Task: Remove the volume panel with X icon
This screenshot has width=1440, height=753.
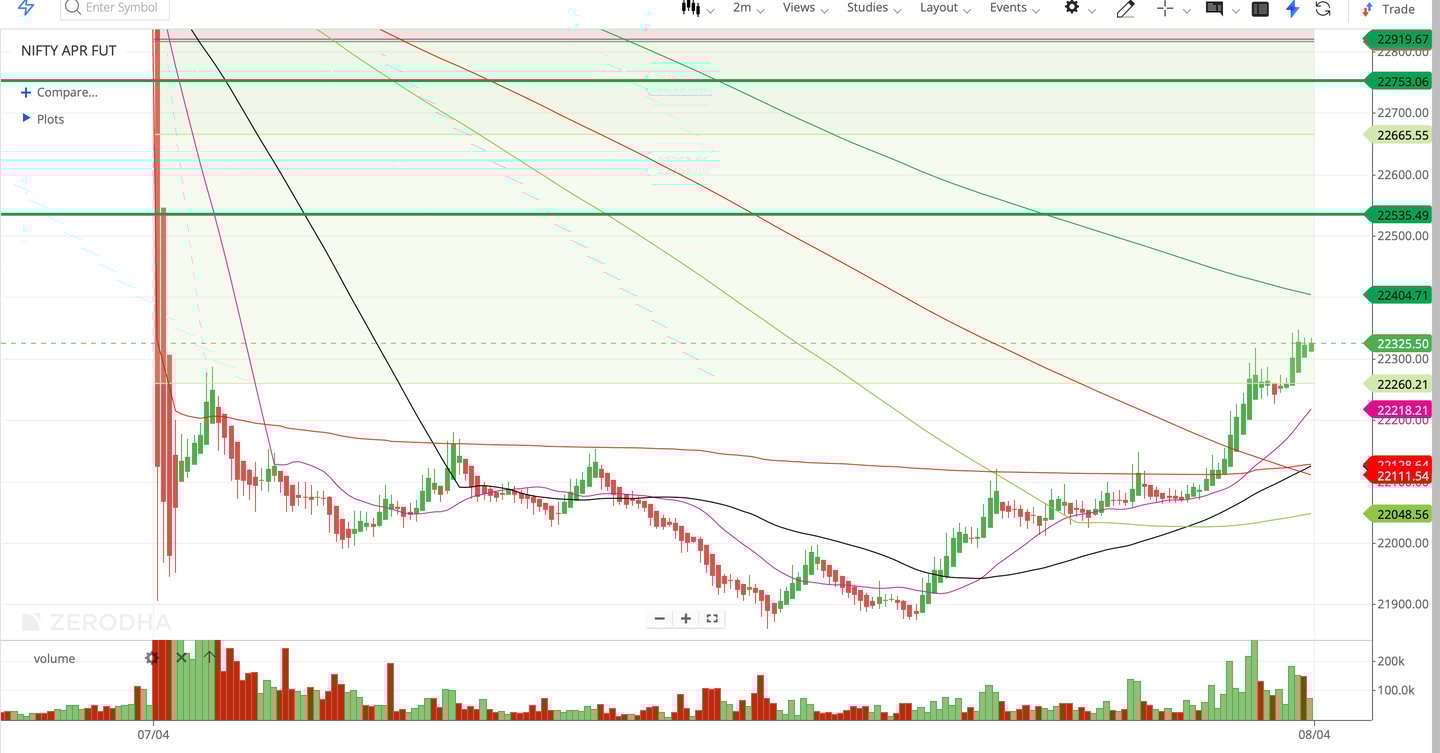Action: 181,658
